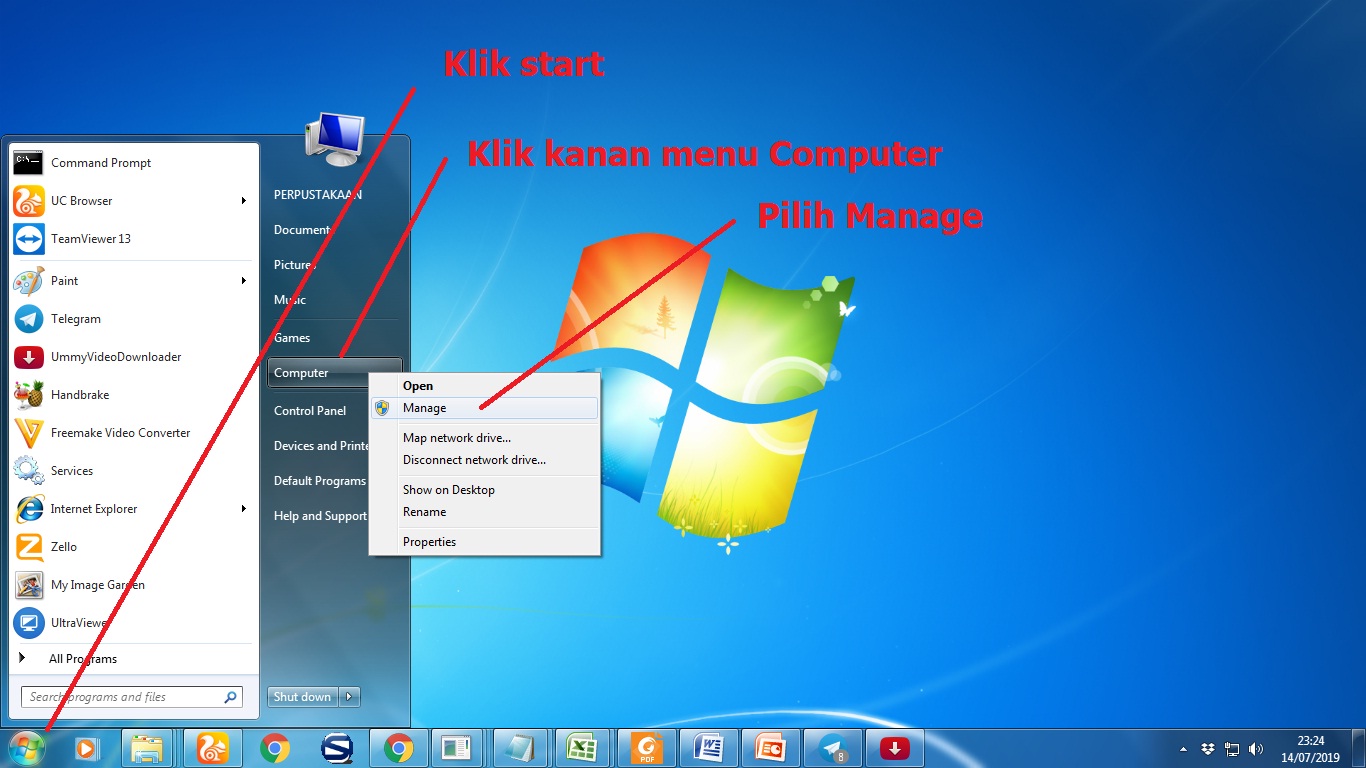Viewport: 1366px width, 768px height.
Task: Open UC Browser from the taskbar
Action: [212, 748]
